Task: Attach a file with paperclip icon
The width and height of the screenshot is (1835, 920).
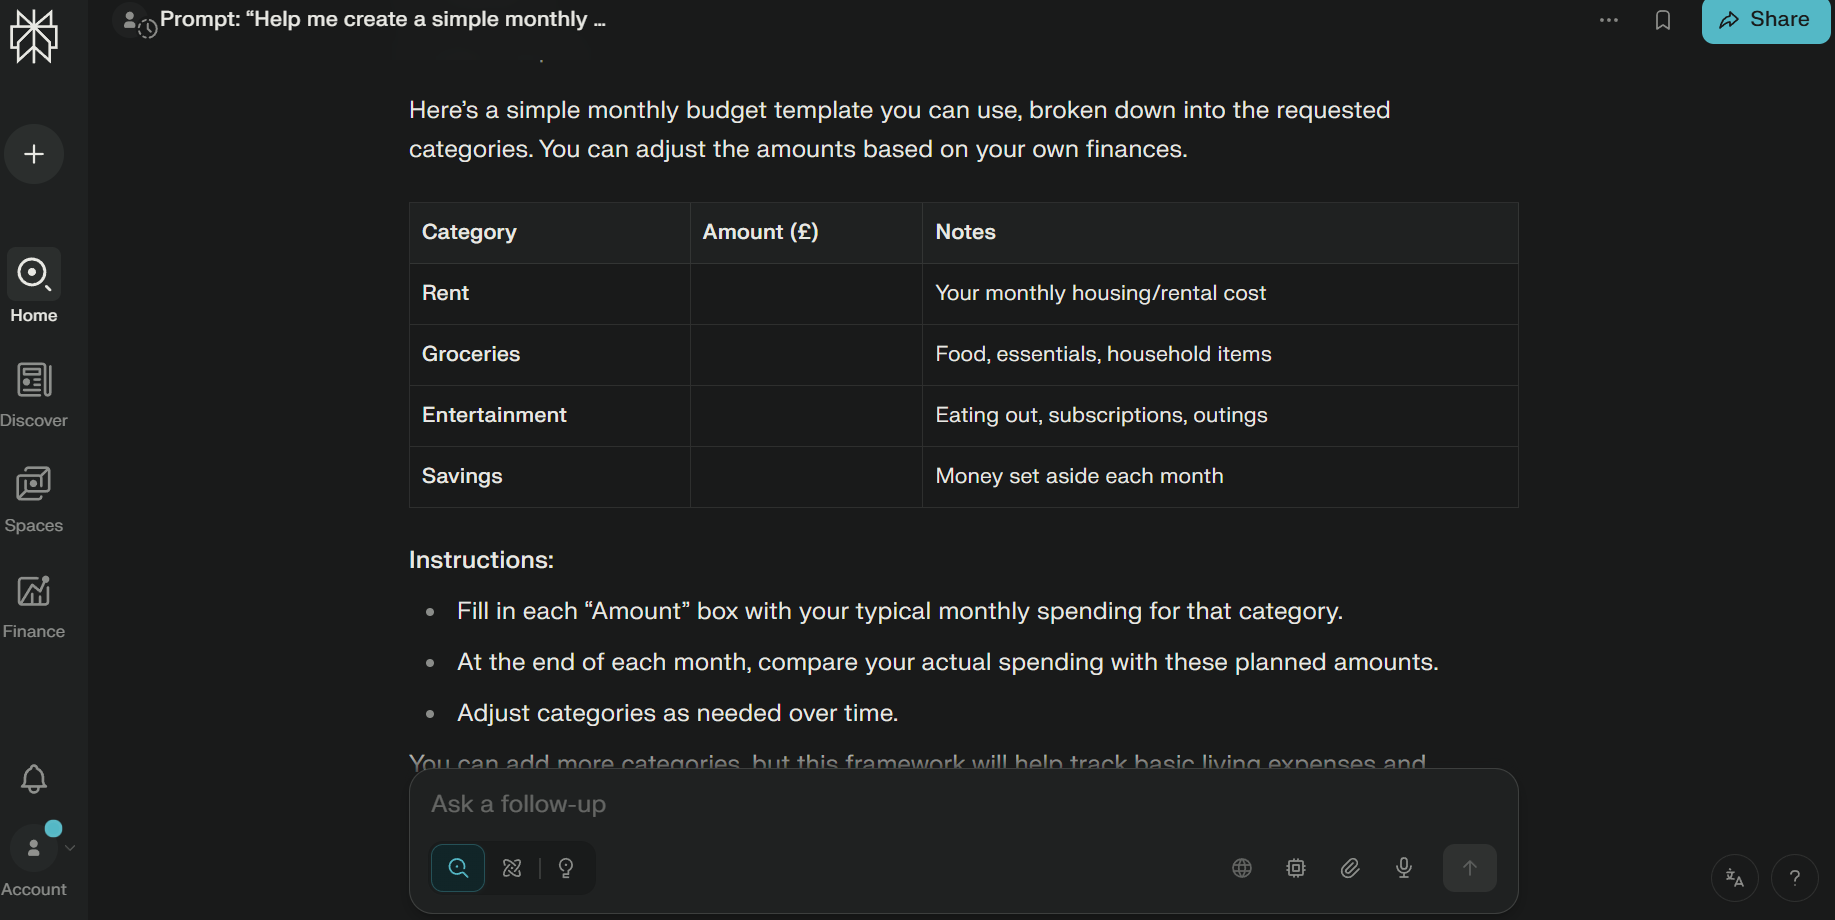Action: point(1350,868)
